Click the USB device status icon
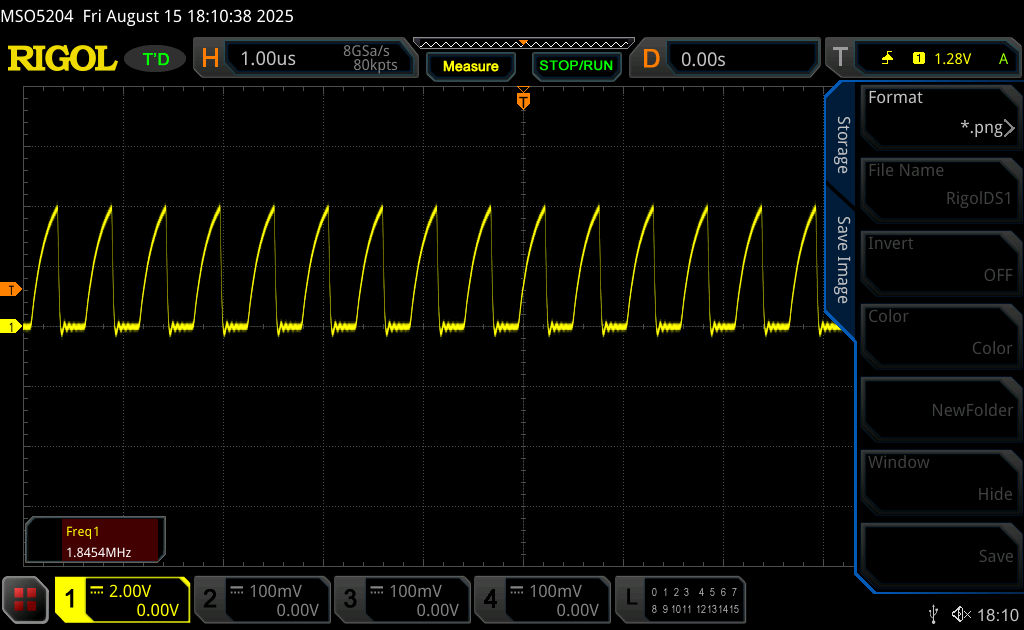The height and width of the screenshot is (630, 1024). [933, 613]
